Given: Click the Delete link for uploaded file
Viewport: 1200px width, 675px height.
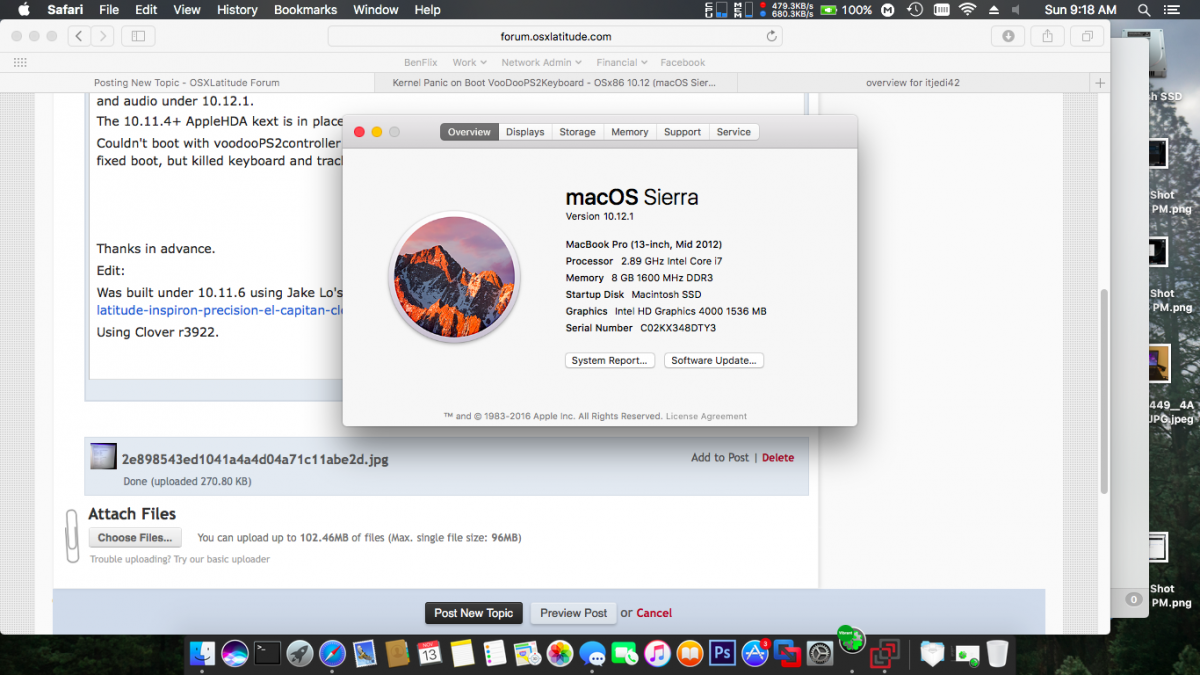Looking at the screenshot, I should pyautogui.click(x=777, y=458).
